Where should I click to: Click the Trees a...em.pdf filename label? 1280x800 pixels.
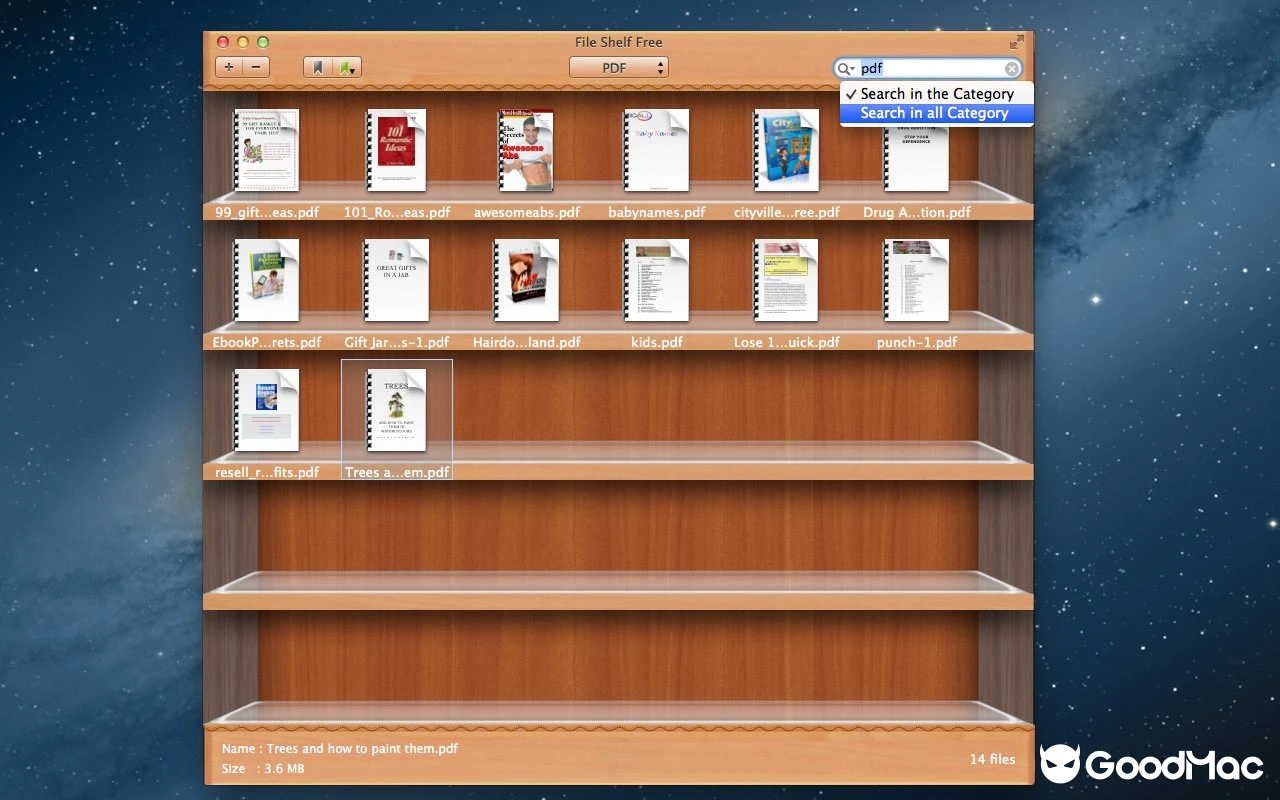point(397,472)
